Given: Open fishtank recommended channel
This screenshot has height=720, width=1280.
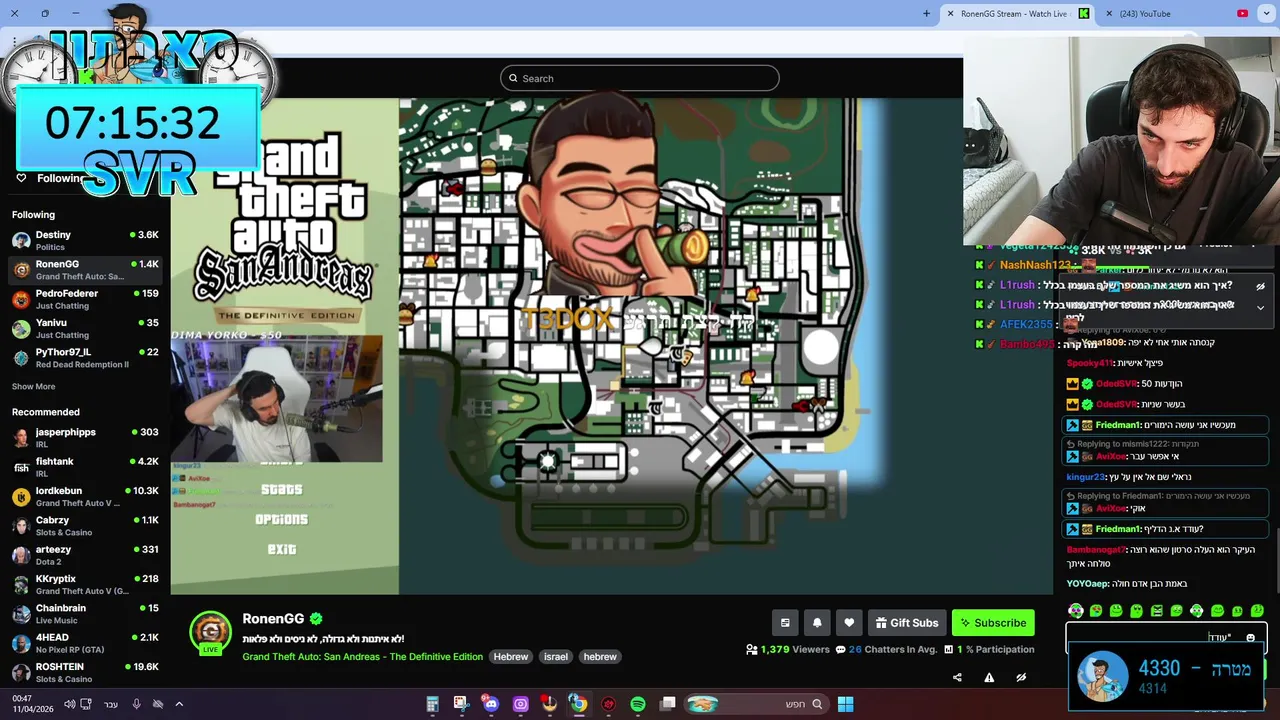Looking at the screenshot, I should (x=85, y=467).
